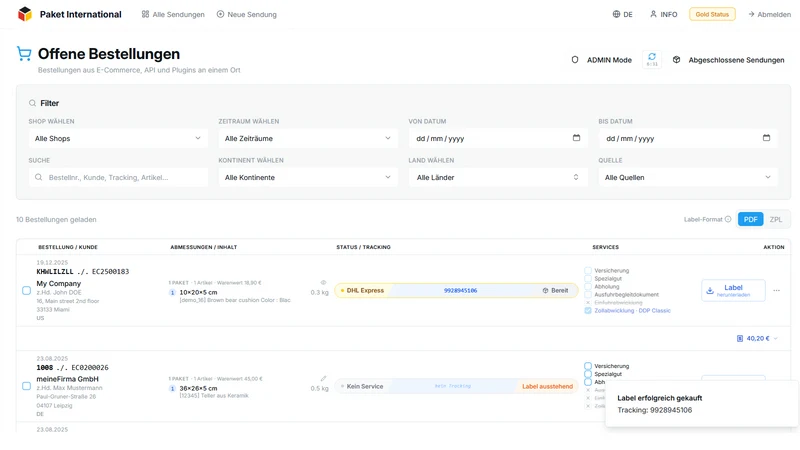Toggle Ausfuhrbegleitdokument for My Company order
This screenshot has height=450, width=800.
click(588, 294)
